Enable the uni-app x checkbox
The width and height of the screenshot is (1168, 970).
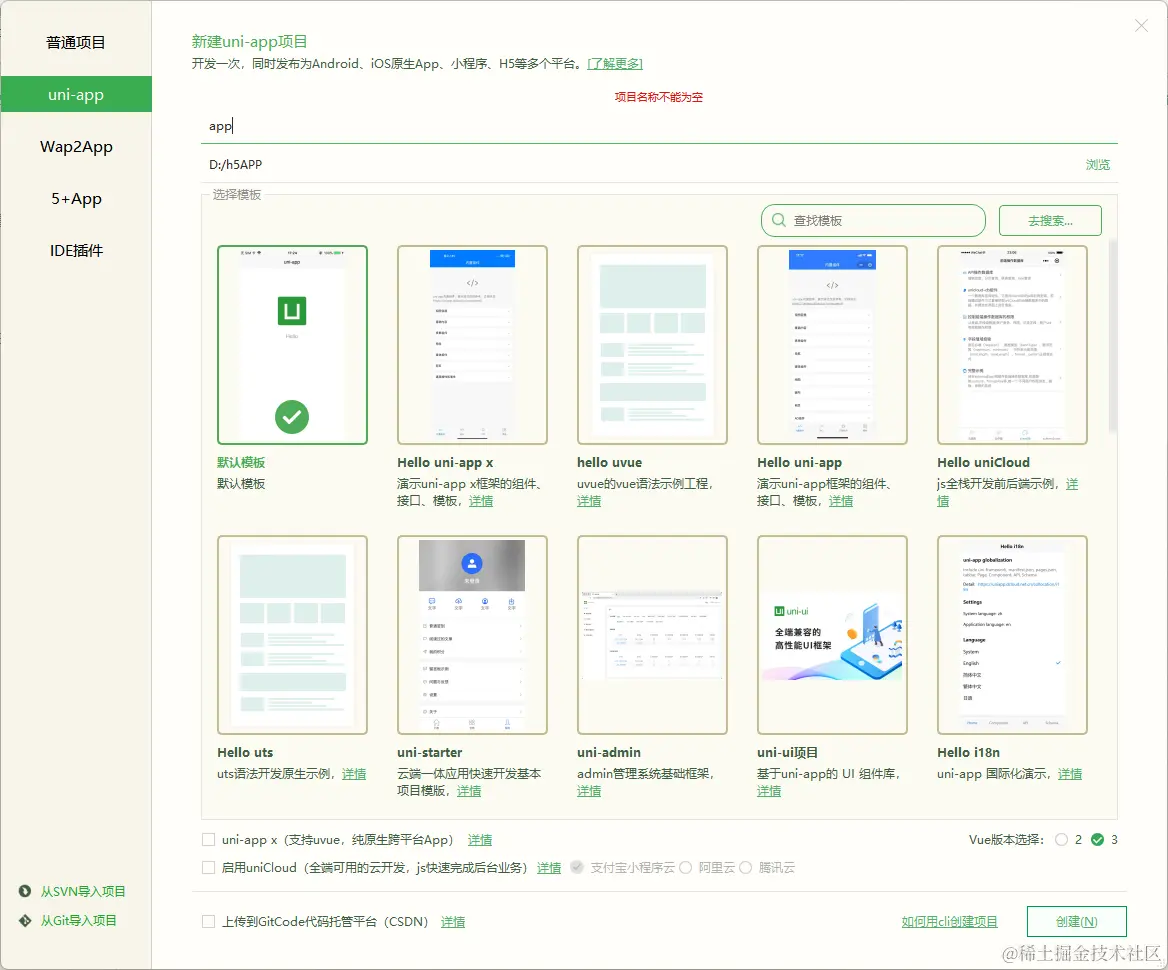(209, 840)
